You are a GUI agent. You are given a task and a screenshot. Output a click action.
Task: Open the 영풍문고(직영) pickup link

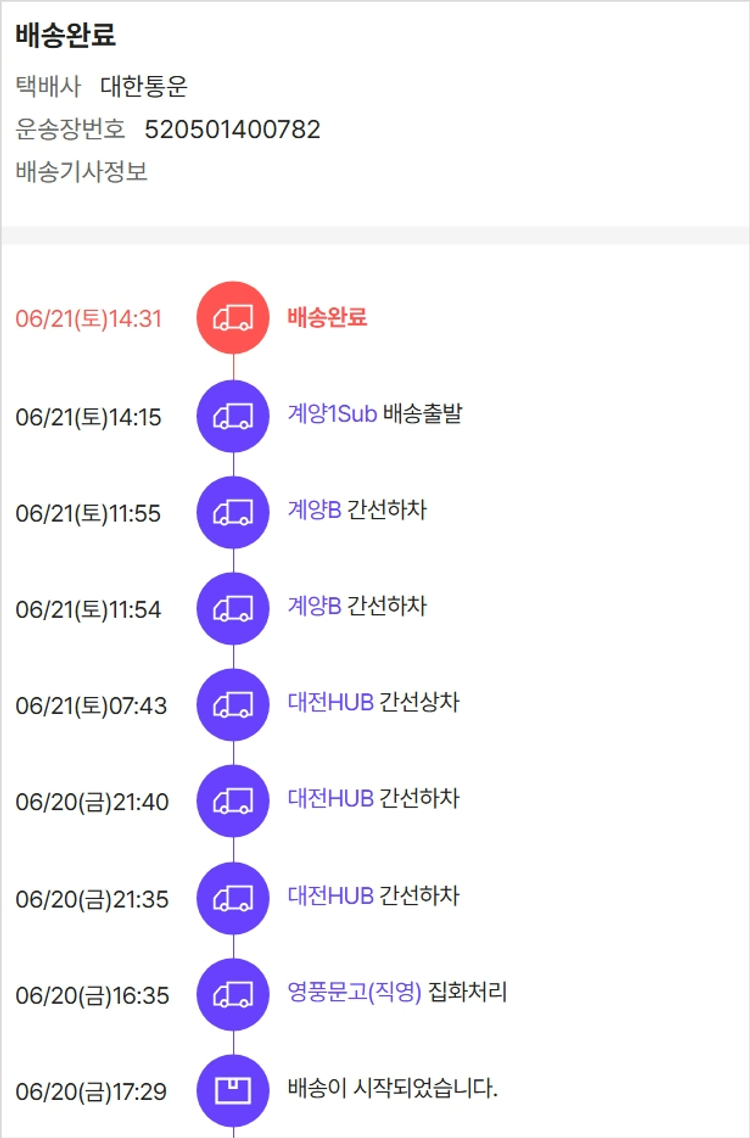click(x=354, y=992)
